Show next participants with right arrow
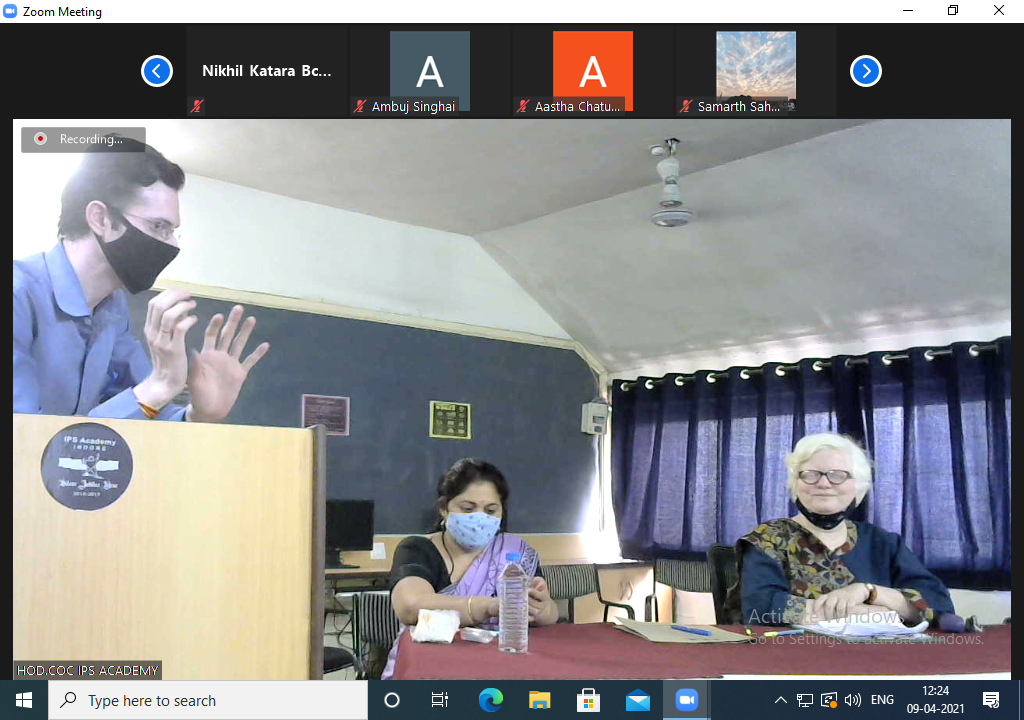This screenshot has height=720, width=1024. pyautogui.click(x=865, y=71)
